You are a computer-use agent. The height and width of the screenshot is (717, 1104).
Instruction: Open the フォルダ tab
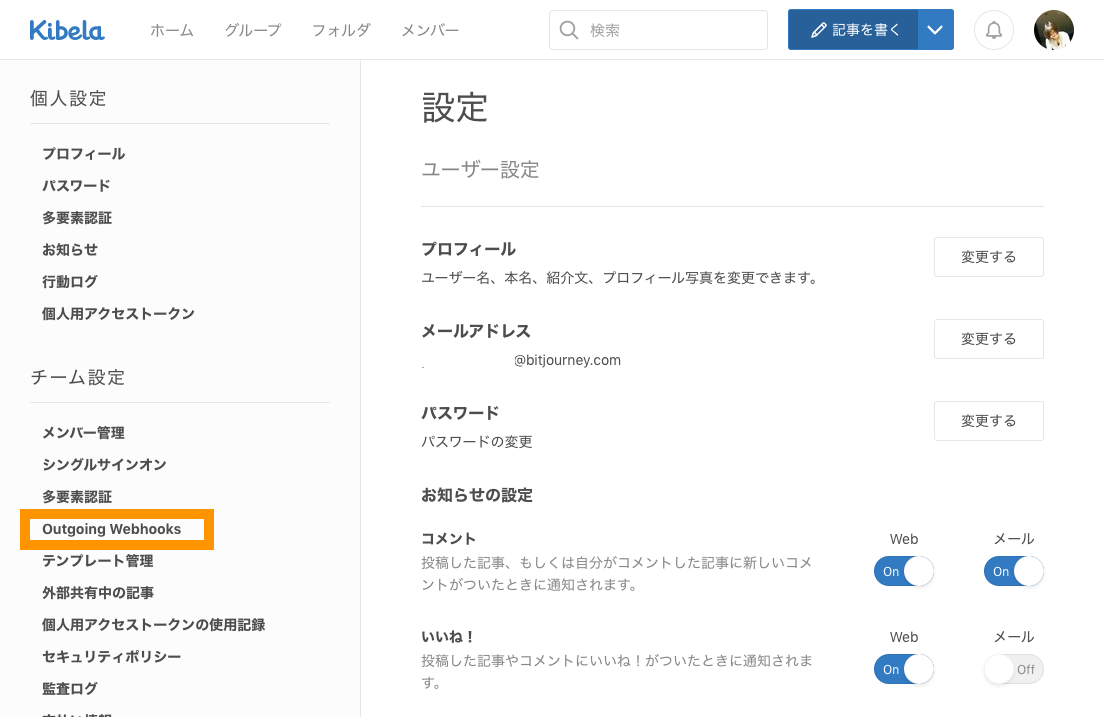(341, 30)
